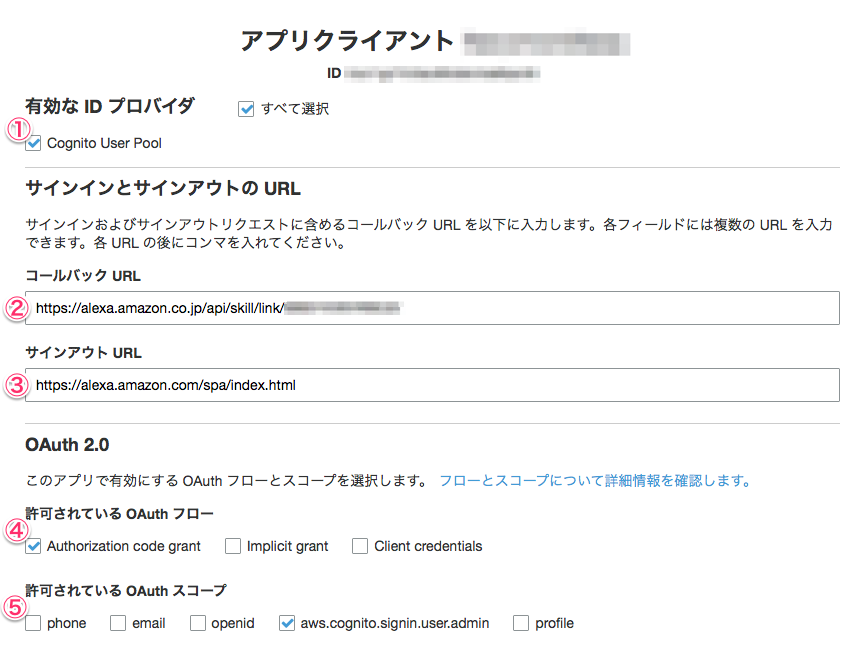The height and width of the screenshot is (663, 863).
Task: Open フローとスコープについて詳細情報を確認します link
Action: coord(595,480)
